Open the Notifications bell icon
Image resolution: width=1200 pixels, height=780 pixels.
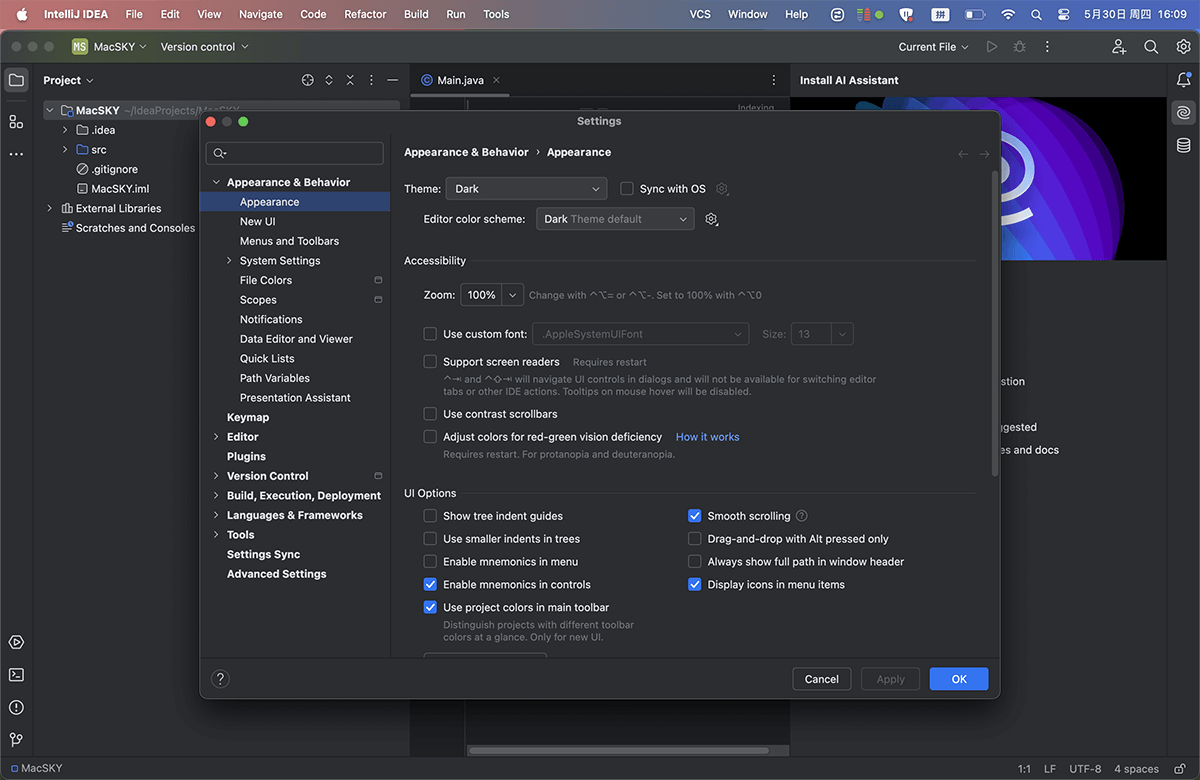(1184, 80)
